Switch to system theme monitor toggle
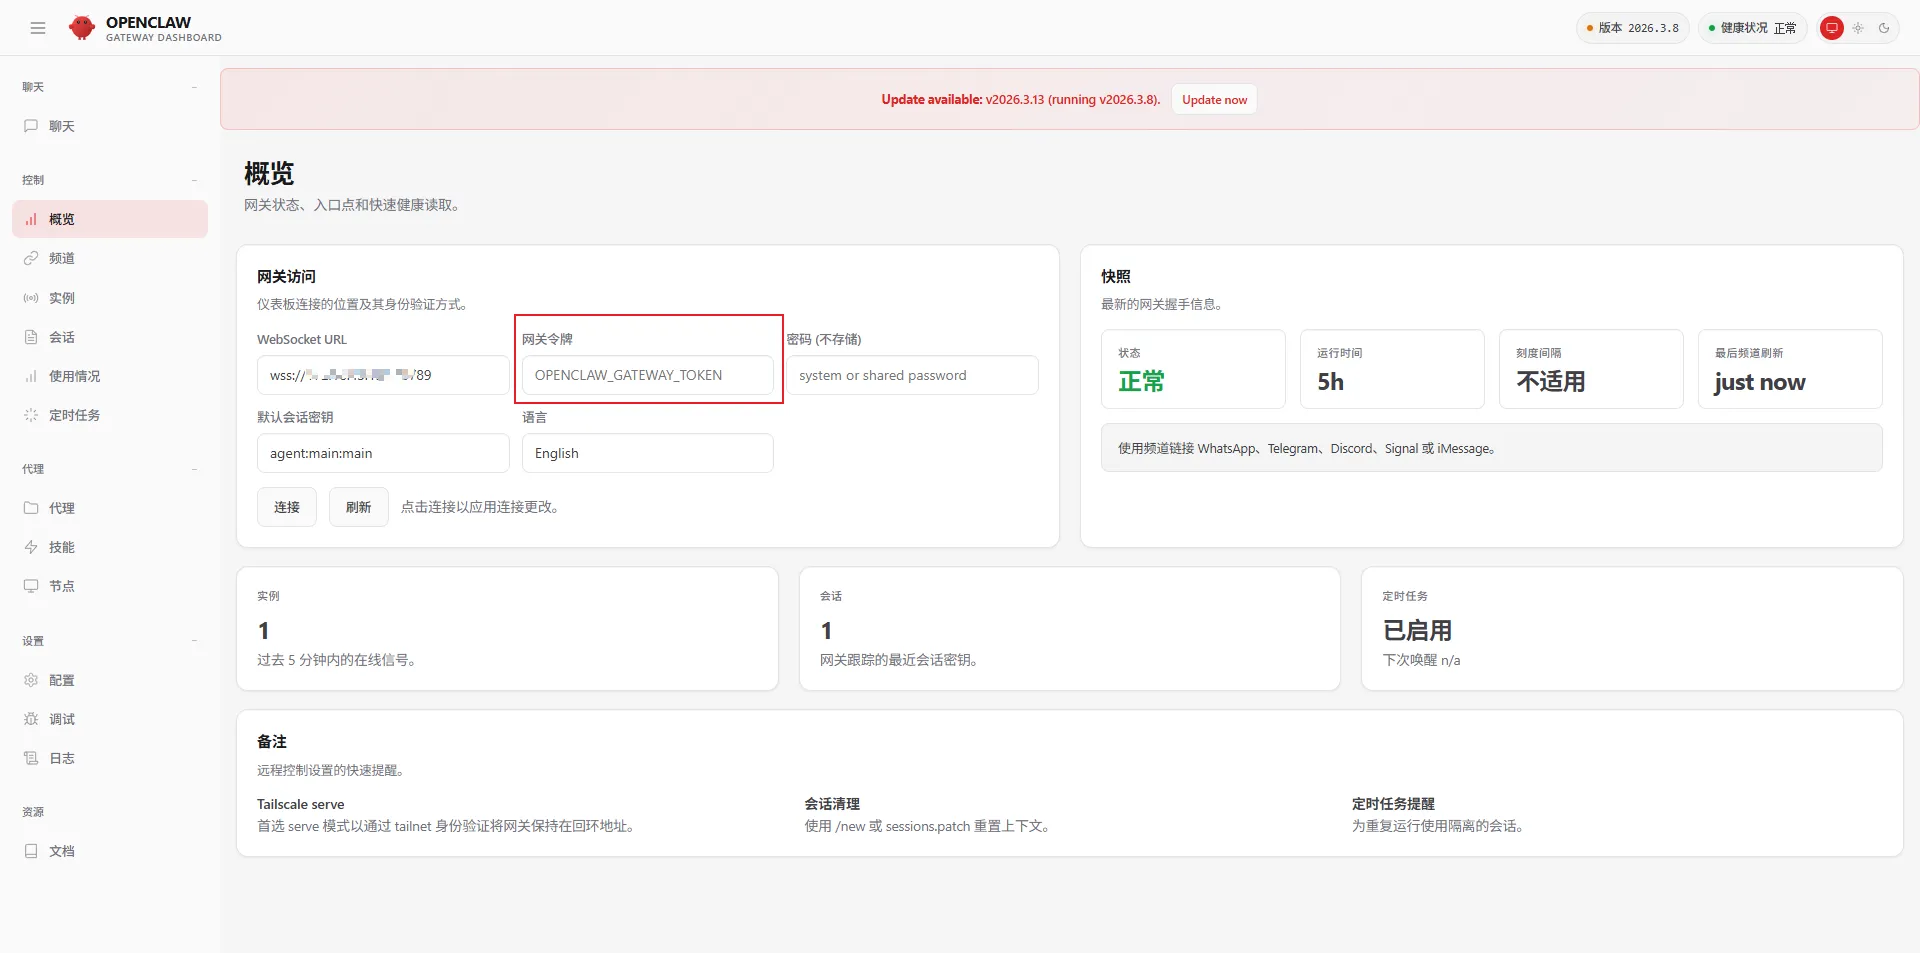1920x953 pixels. 1831,28
